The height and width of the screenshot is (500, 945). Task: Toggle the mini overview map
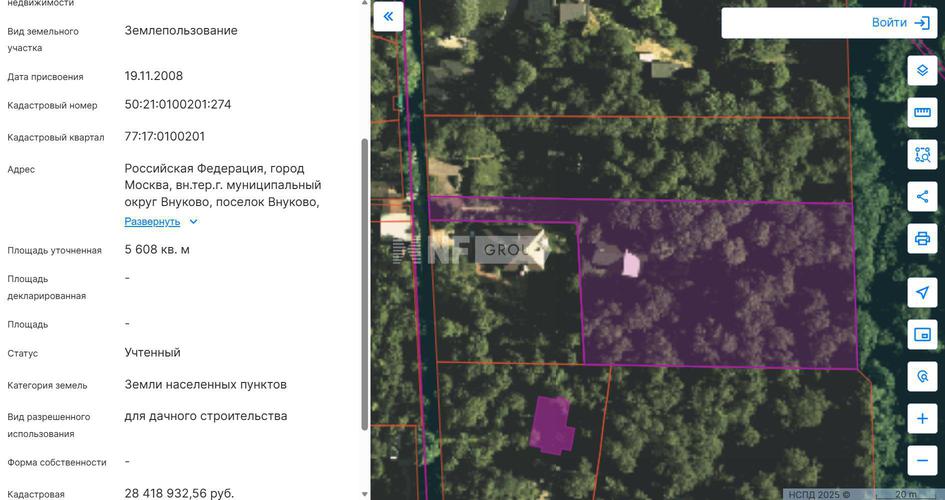(x=922, y=334)
